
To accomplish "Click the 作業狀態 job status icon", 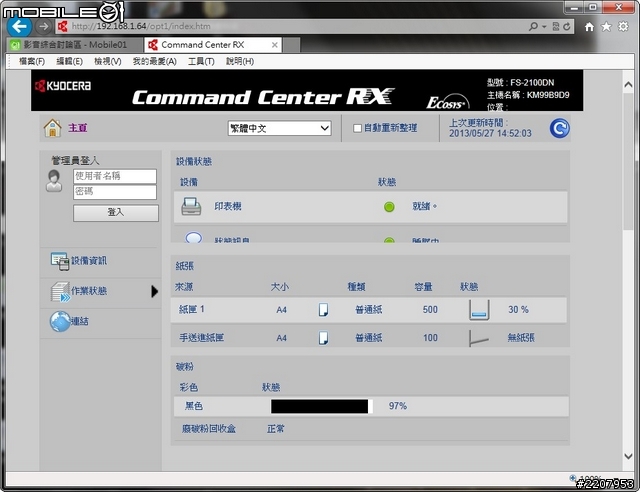I will (60, 292).
